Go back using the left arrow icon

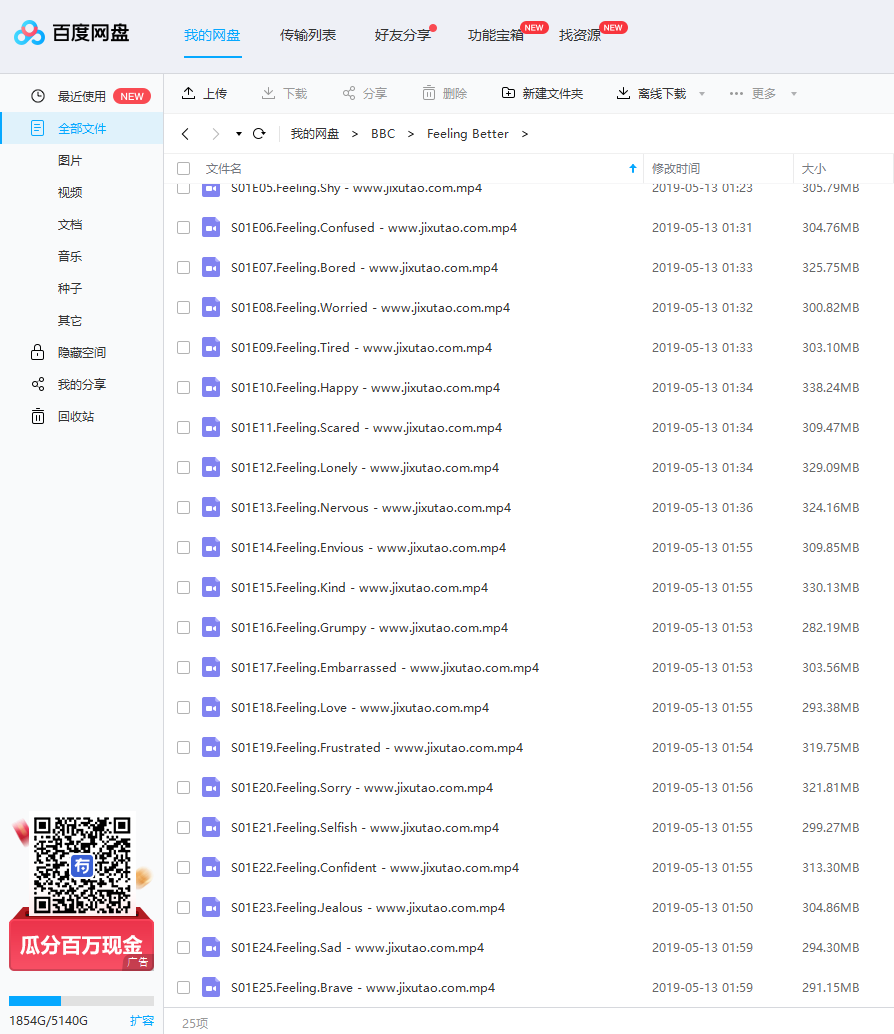[x=185, y=134]
